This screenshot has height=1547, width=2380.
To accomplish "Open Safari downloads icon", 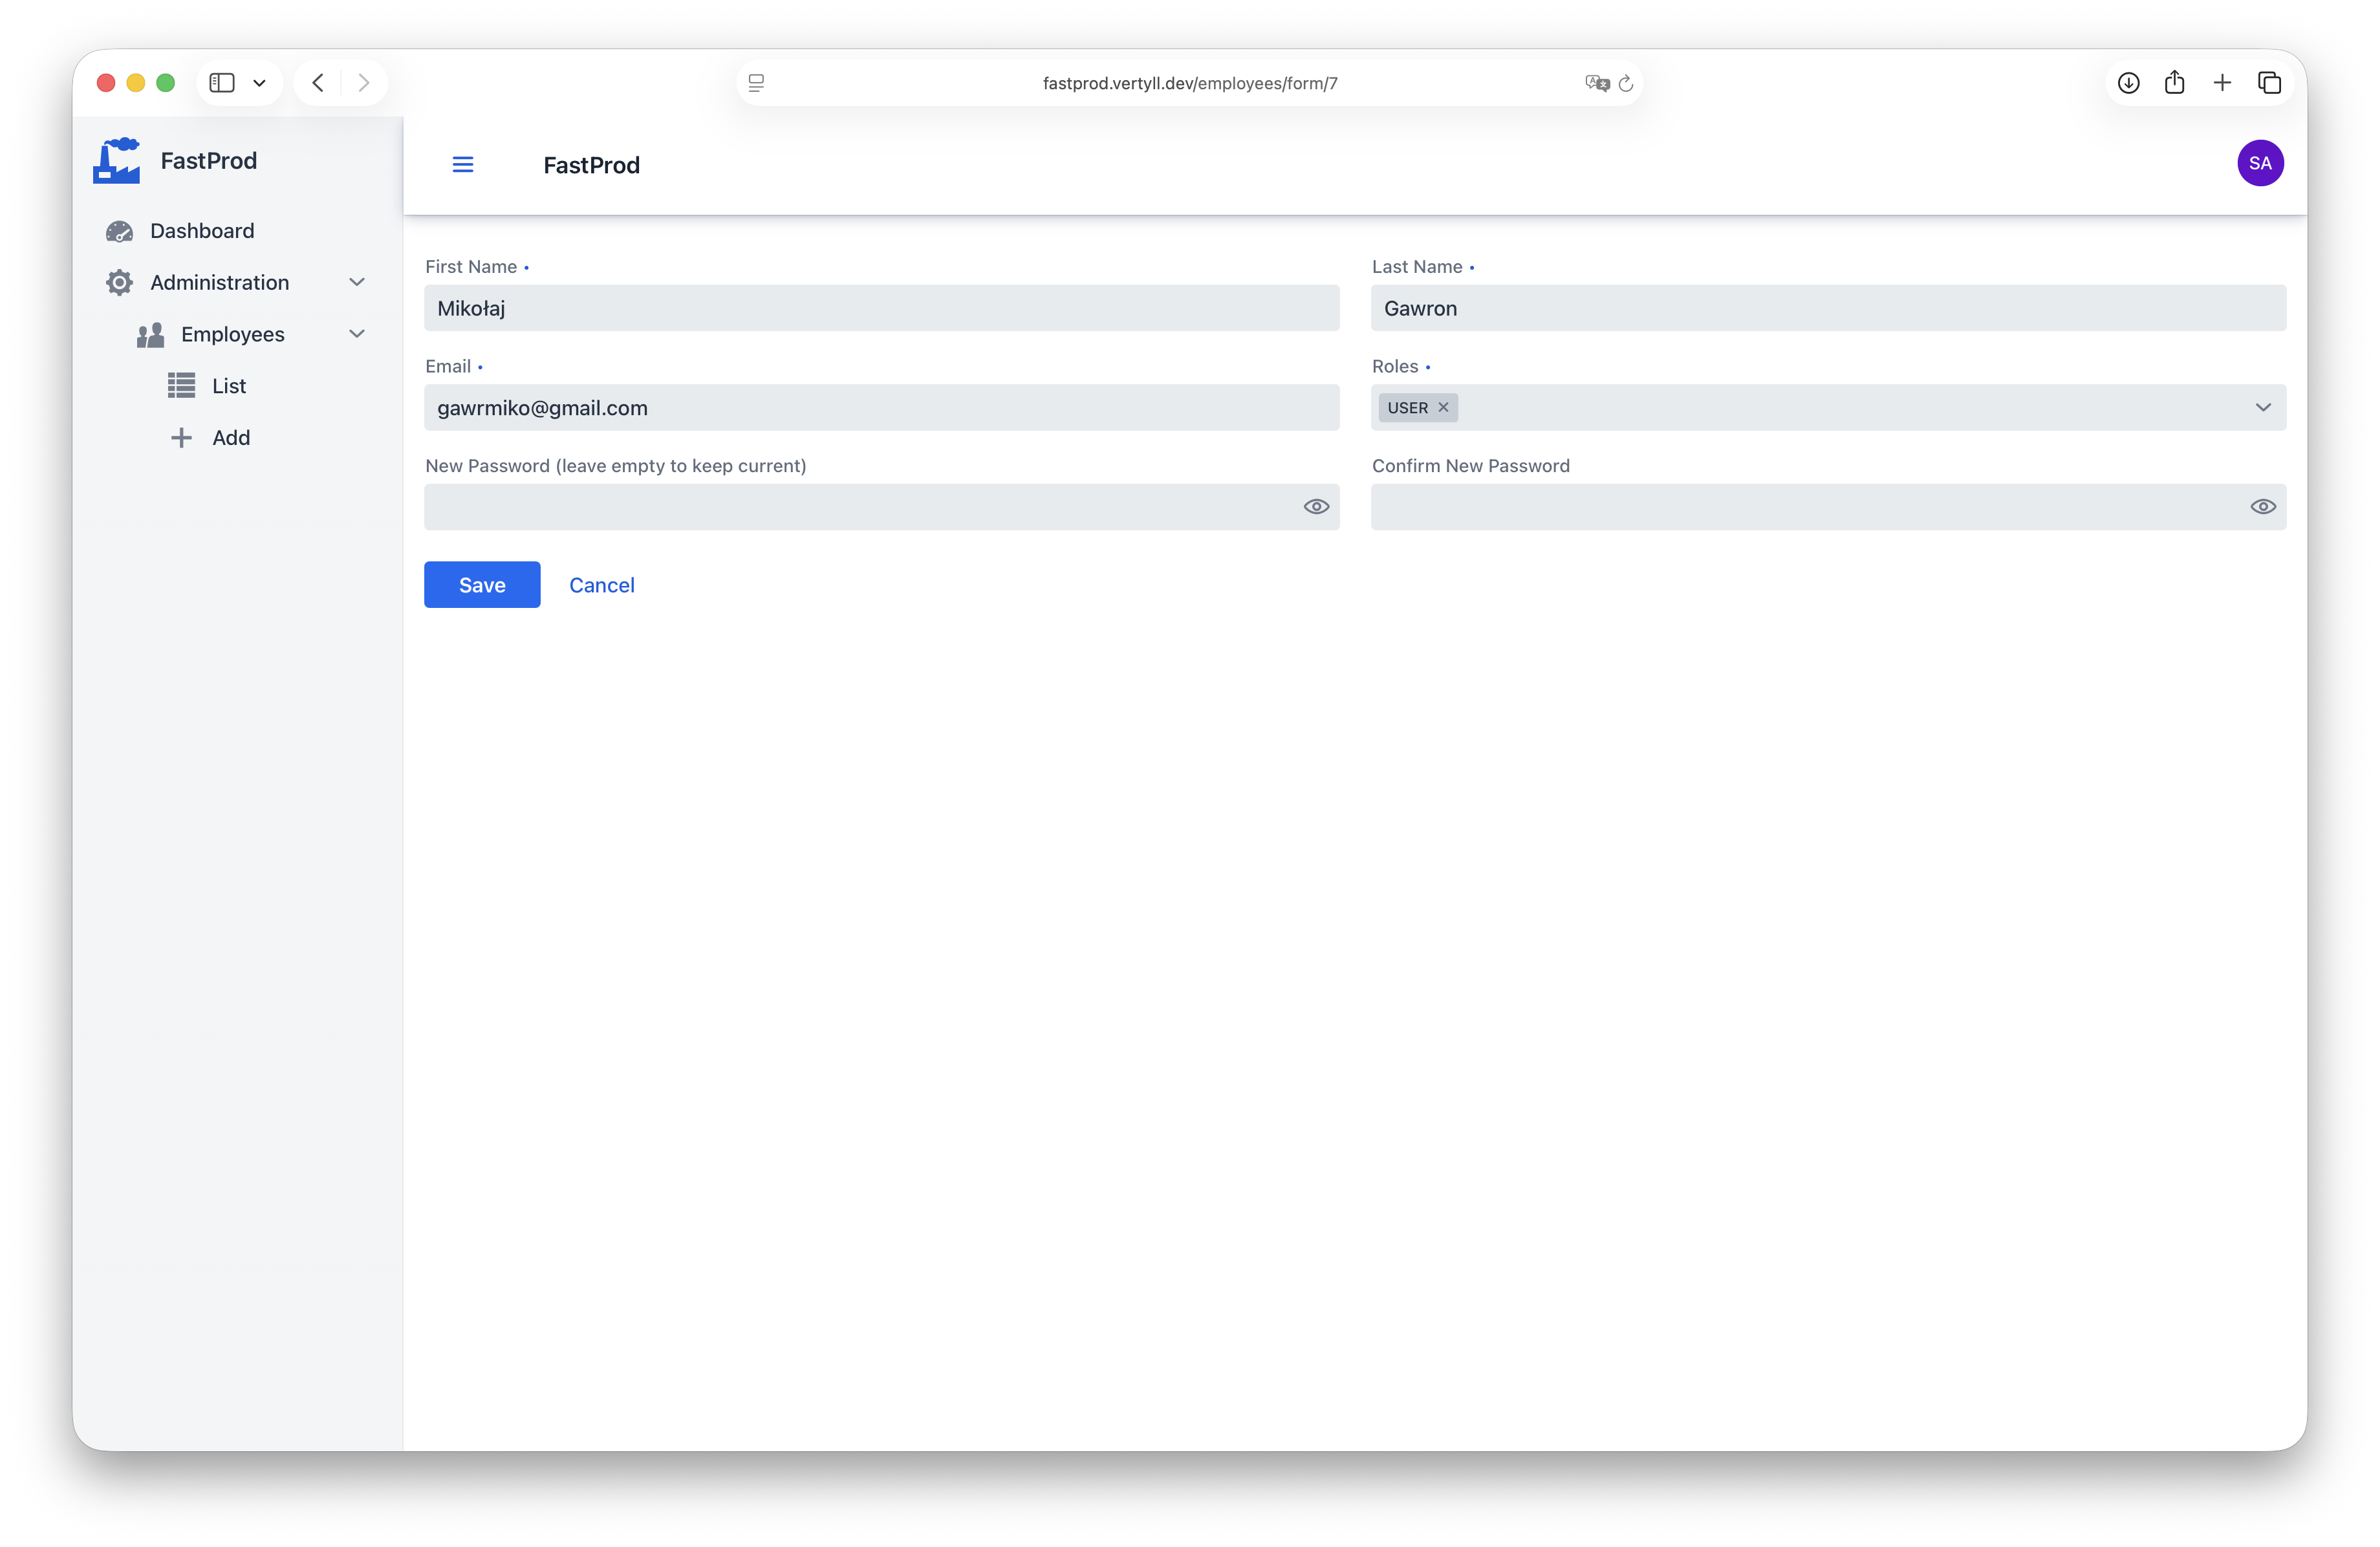I will pyautogui.click(x=2128, y=83).
